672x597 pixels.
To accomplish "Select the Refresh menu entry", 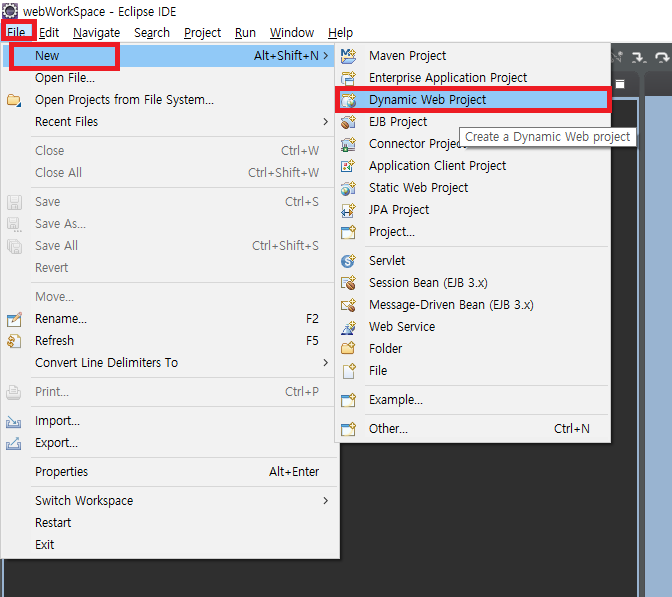I will coord(169,341).
